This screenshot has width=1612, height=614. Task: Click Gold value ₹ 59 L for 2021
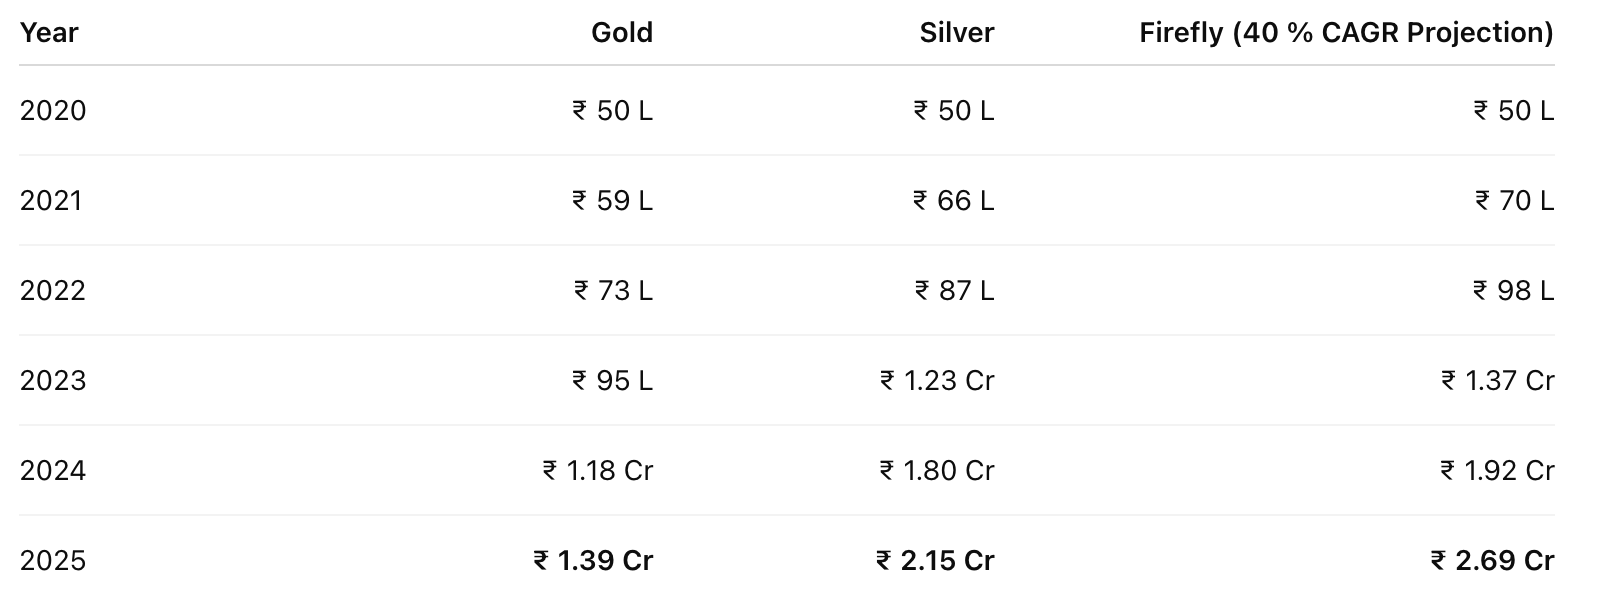[612, 200]
